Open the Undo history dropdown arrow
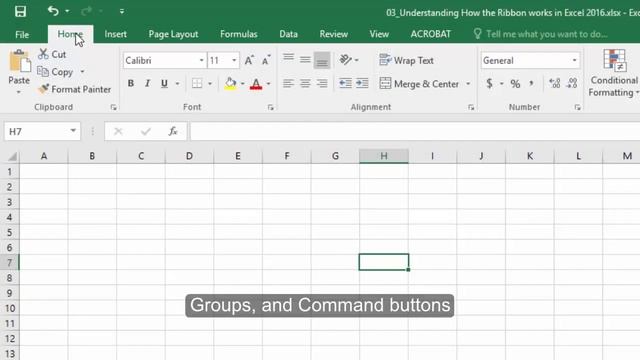The width and height of the screenshot is (640, 360). click(67, 11)
